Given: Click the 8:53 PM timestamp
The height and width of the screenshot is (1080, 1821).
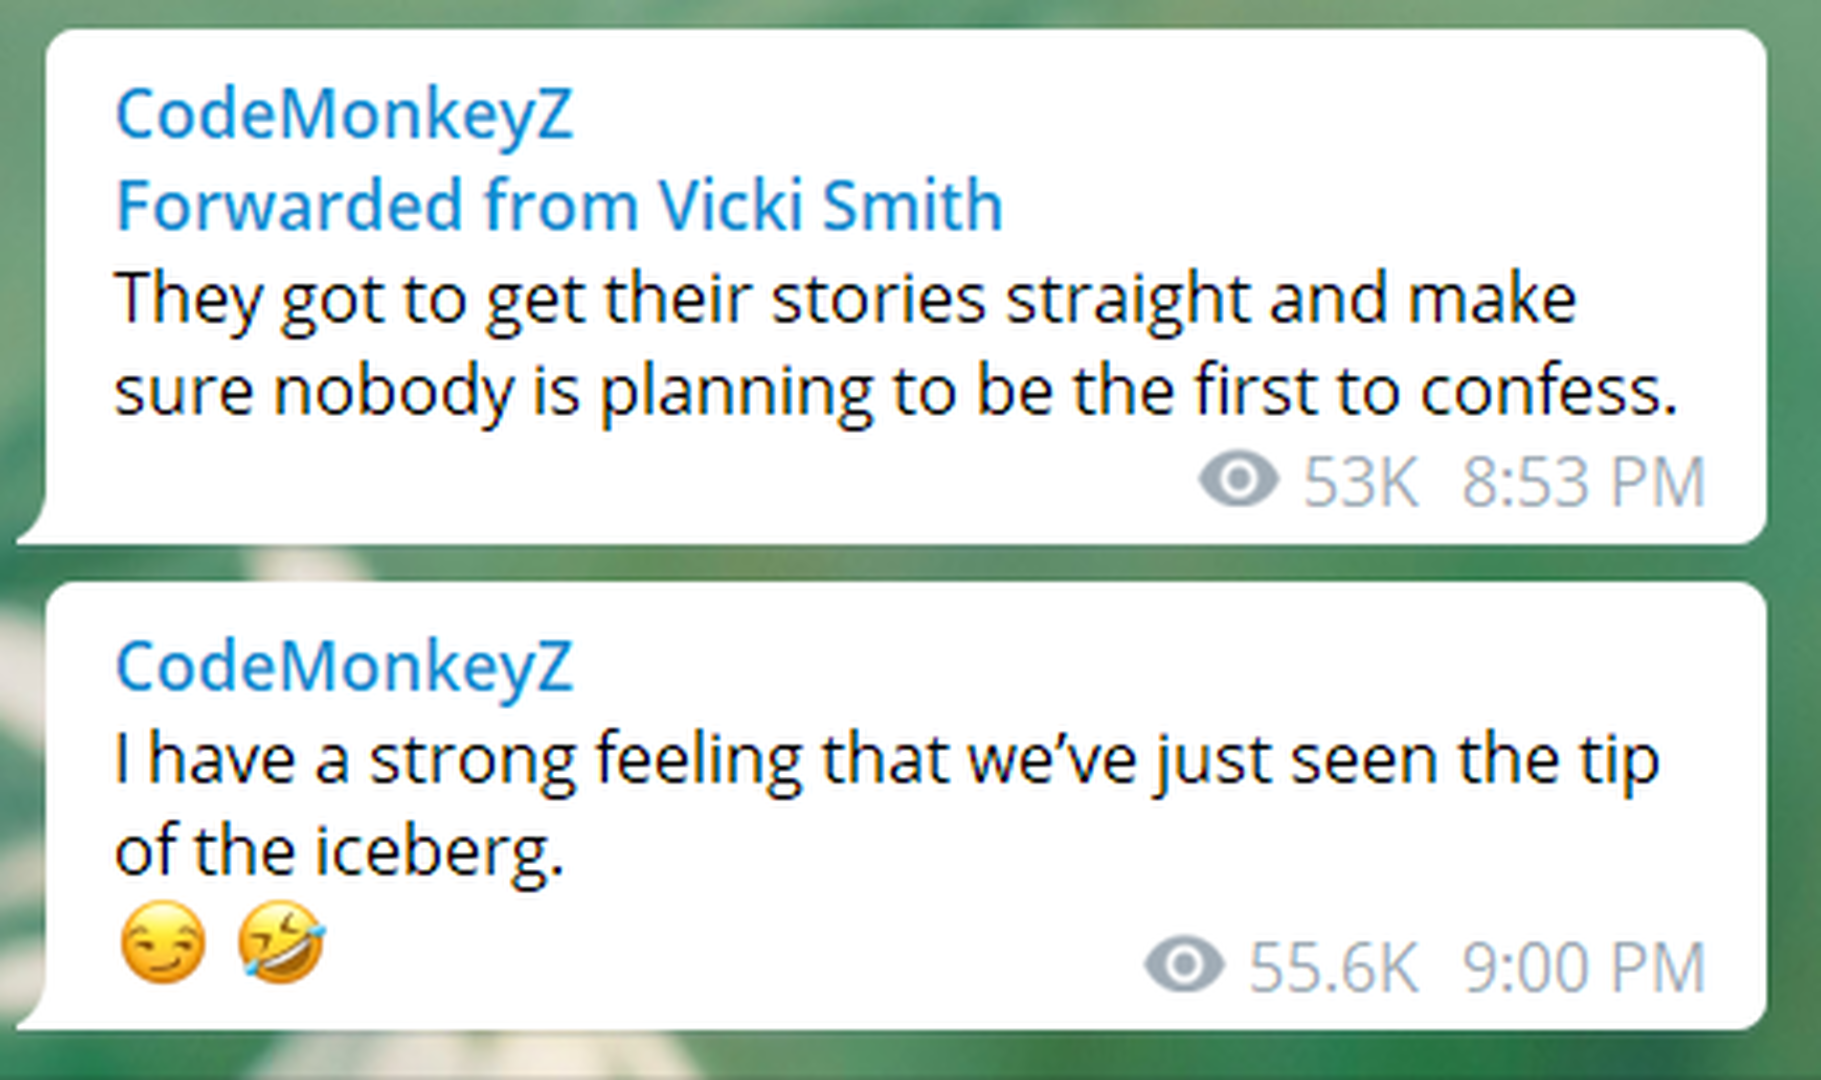Looking at the screenshot, I should pyautogui.click(x=1583, y=482).
